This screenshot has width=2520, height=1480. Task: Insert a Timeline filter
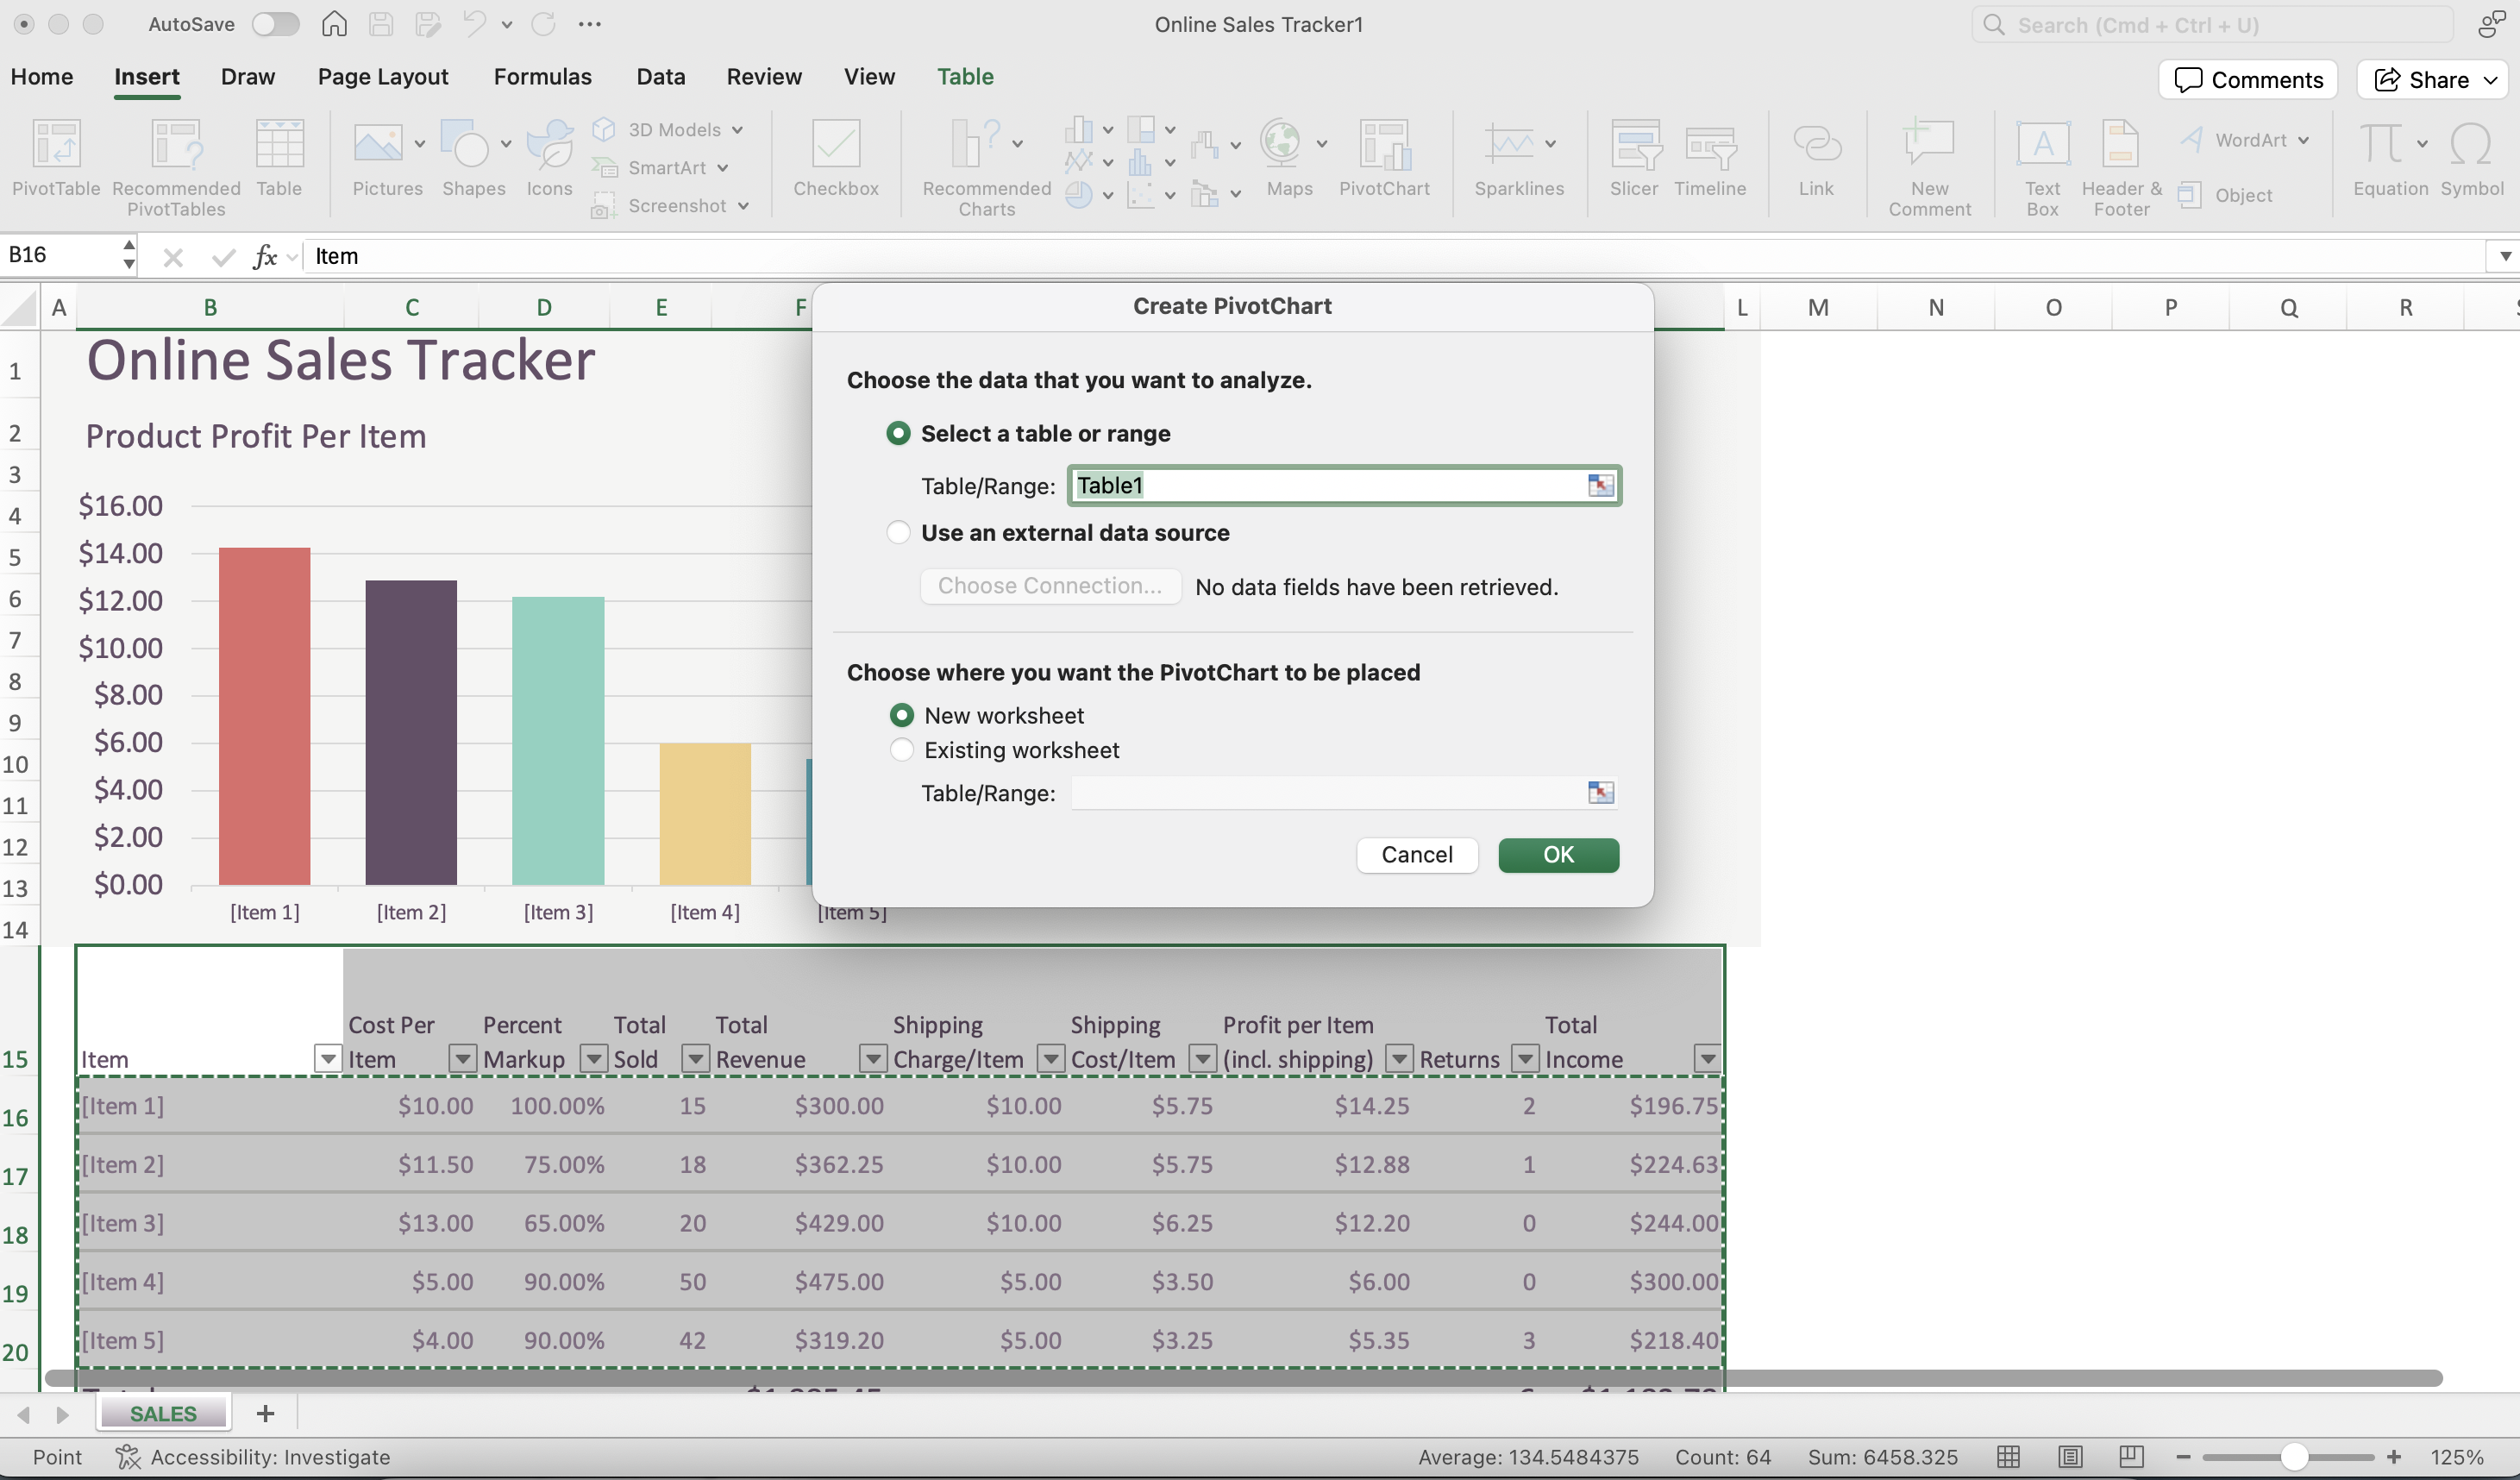[x=1710, y=158]
